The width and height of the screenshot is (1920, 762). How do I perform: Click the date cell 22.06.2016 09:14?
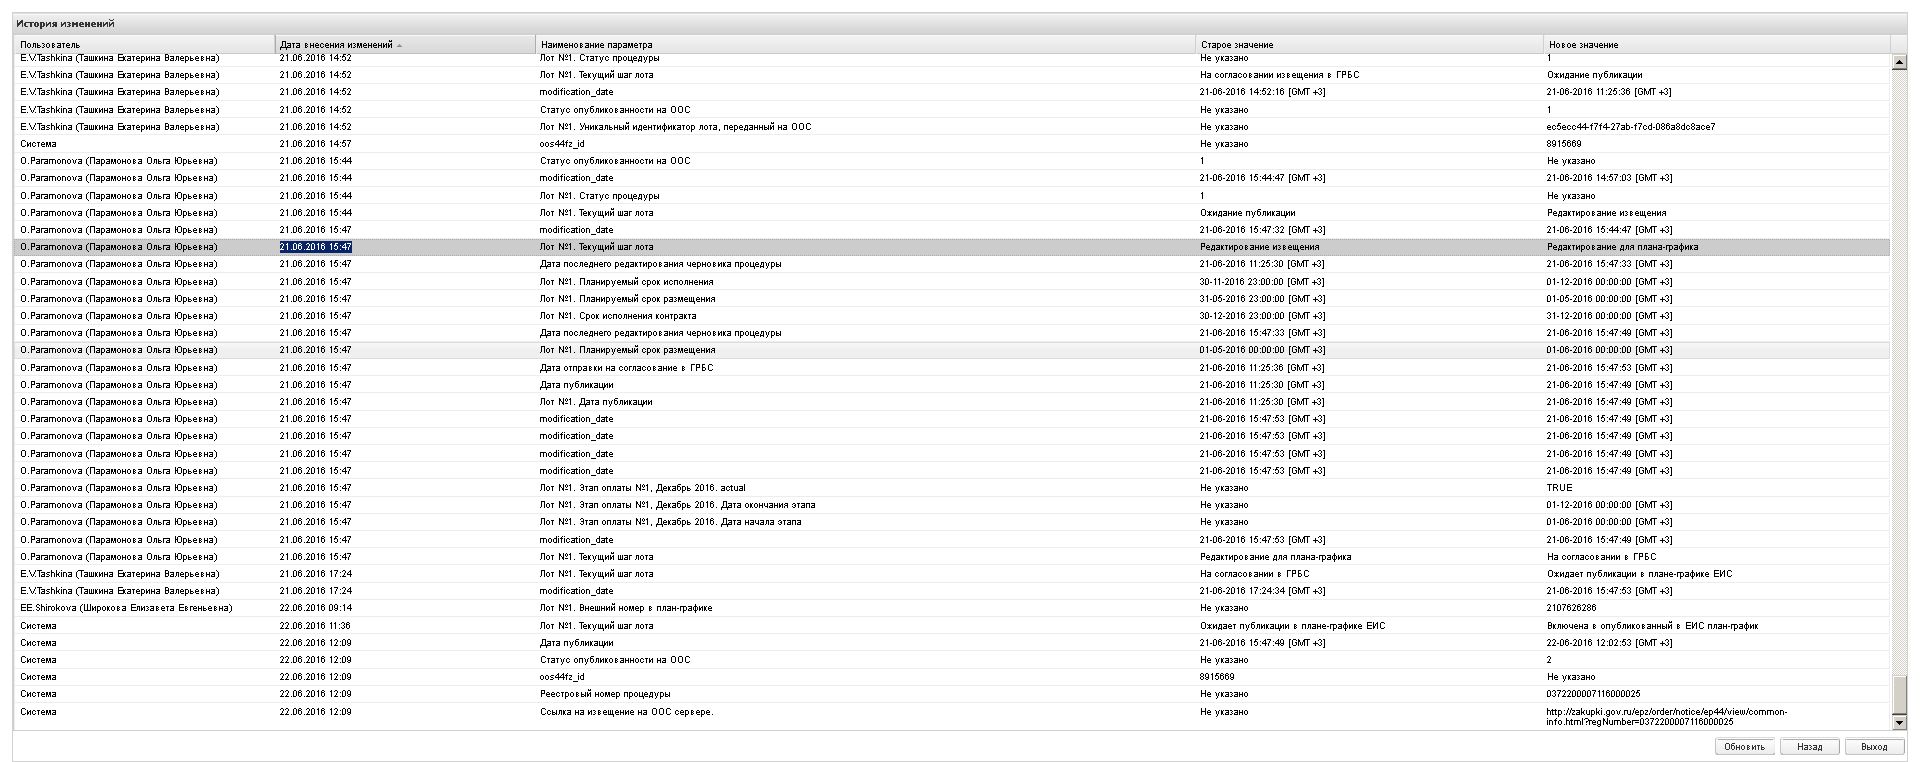point(316,608)
